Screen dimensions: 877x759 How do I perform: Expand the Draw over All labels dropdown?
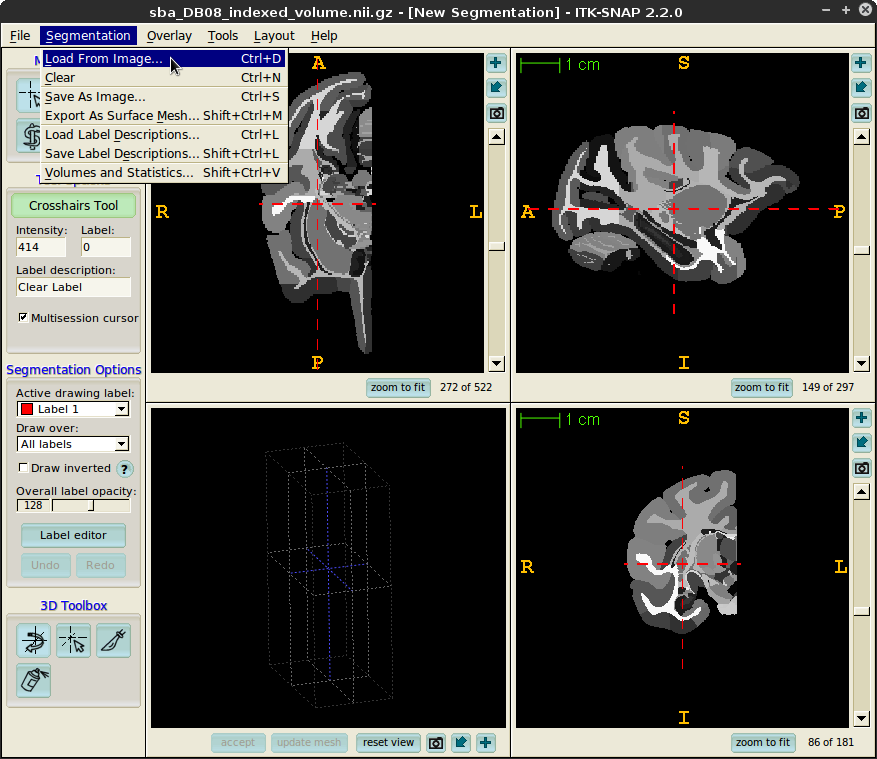click(73, 444)
